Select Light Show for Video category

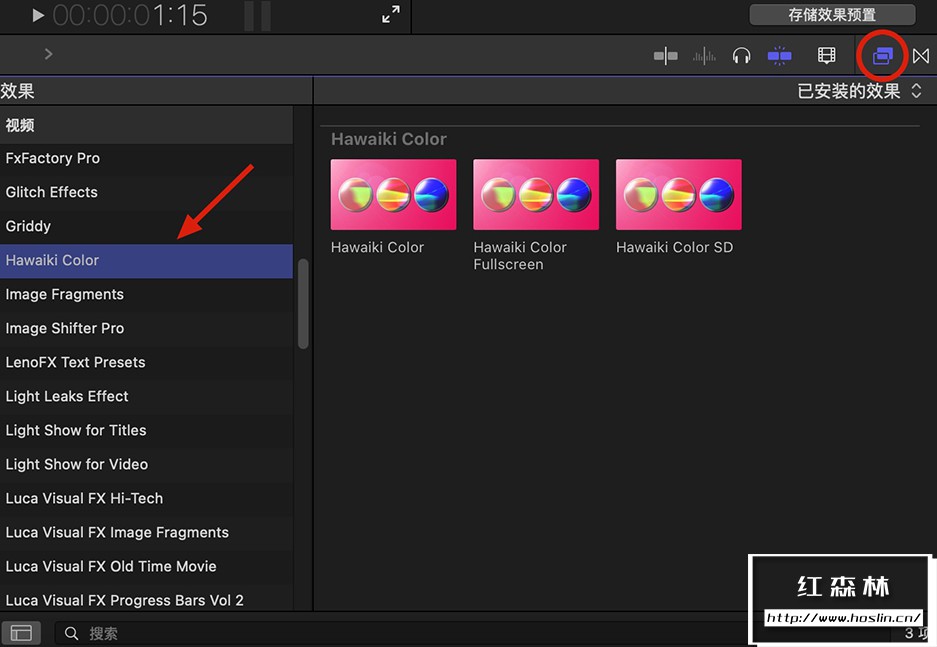pos(146,465)
